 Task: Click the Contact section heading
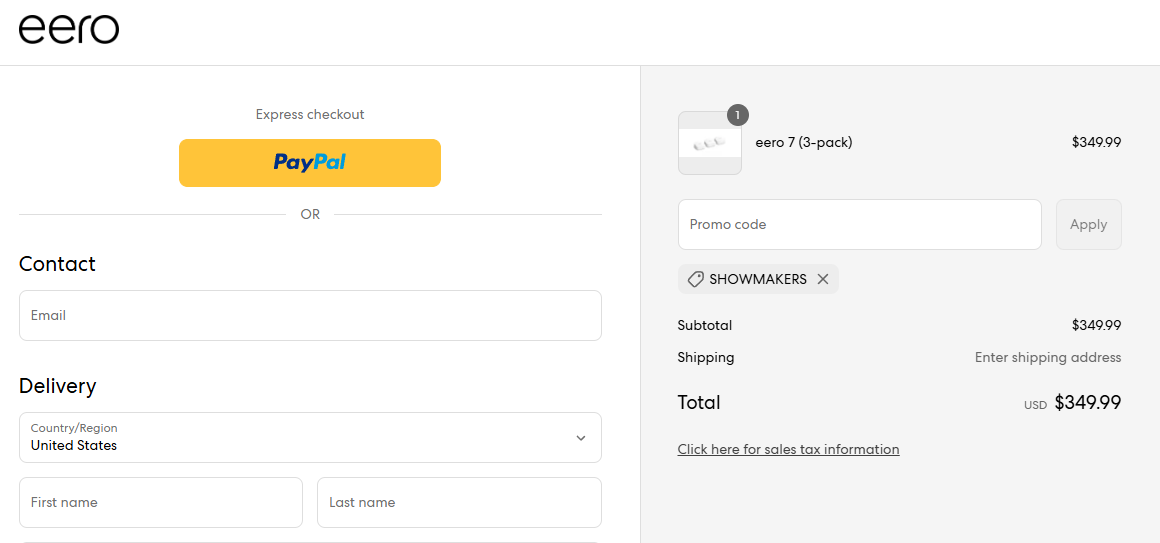(x=57, y=264)
